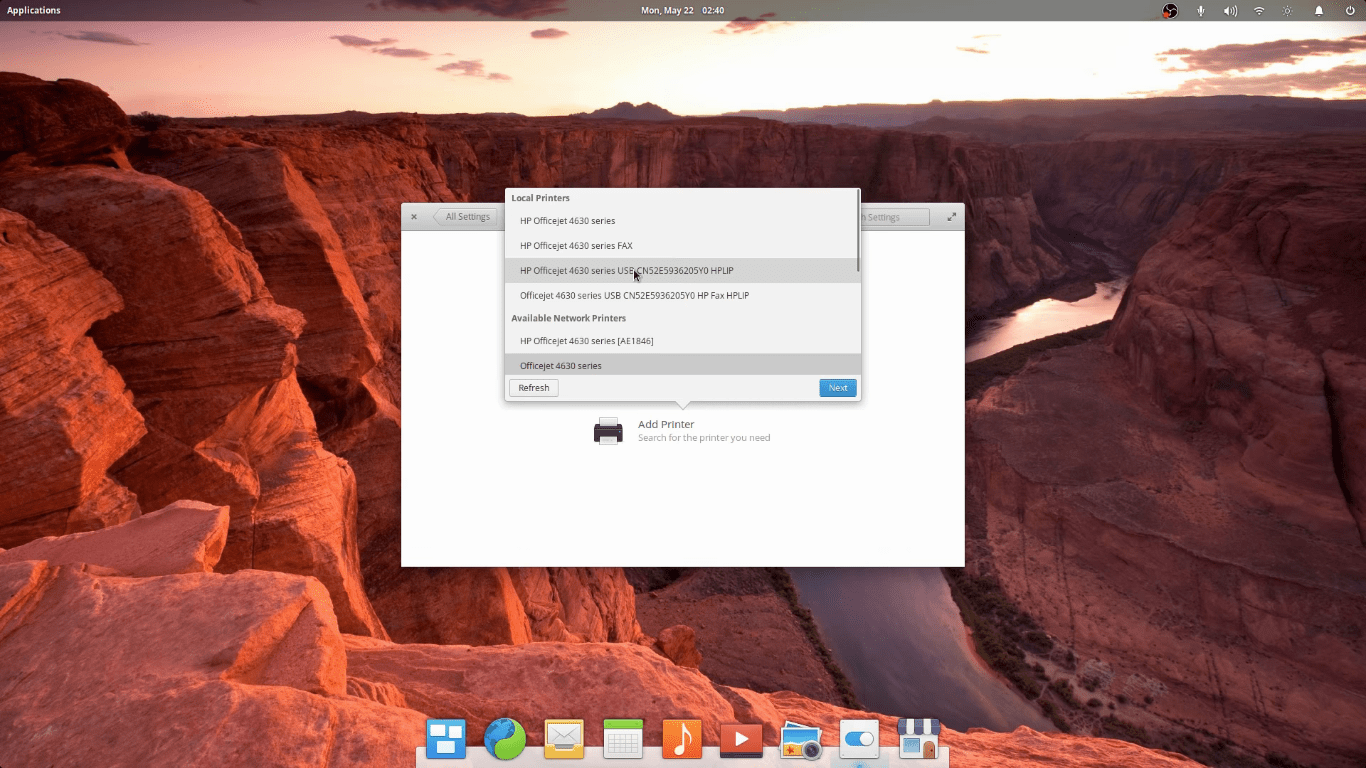The image size is (1366, 768).
Task: Go back to All Settings
Action: pos(466,216)
